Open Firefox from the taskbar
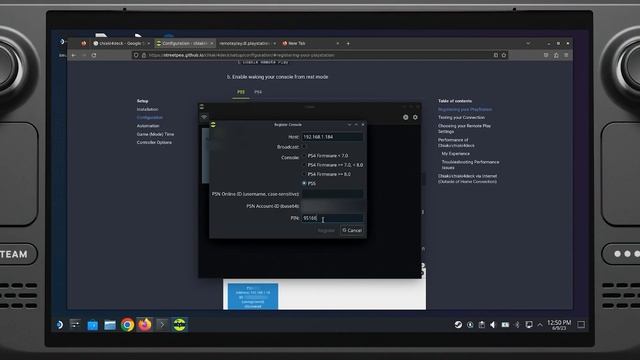This screenshot has width=640, height=360. 144,325
